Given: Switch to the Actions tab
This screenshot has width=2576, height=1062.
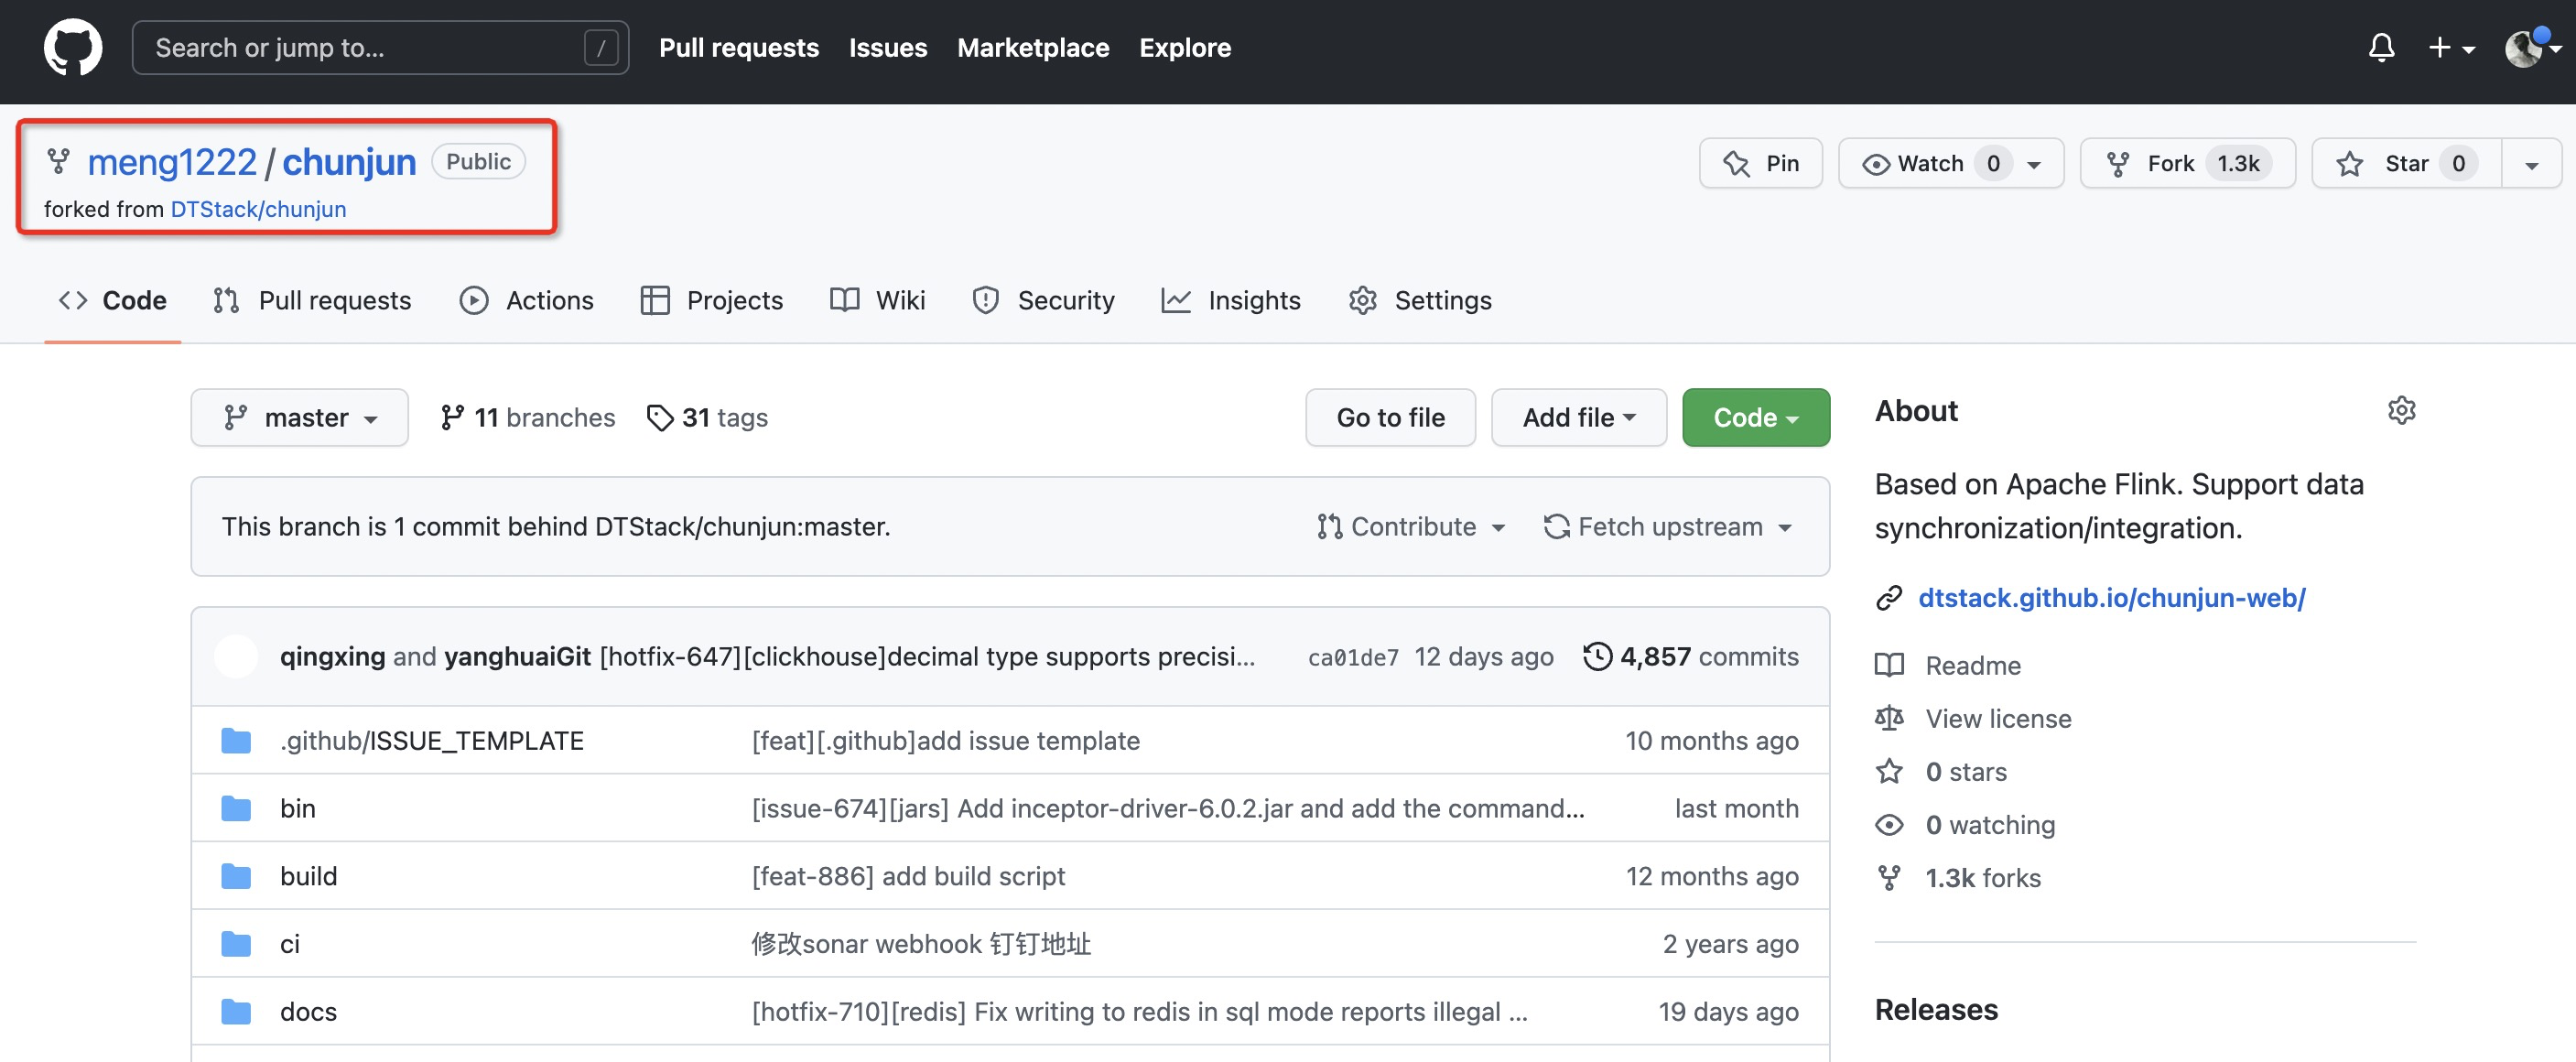Looking at the screenshot, I should (526, 301).
